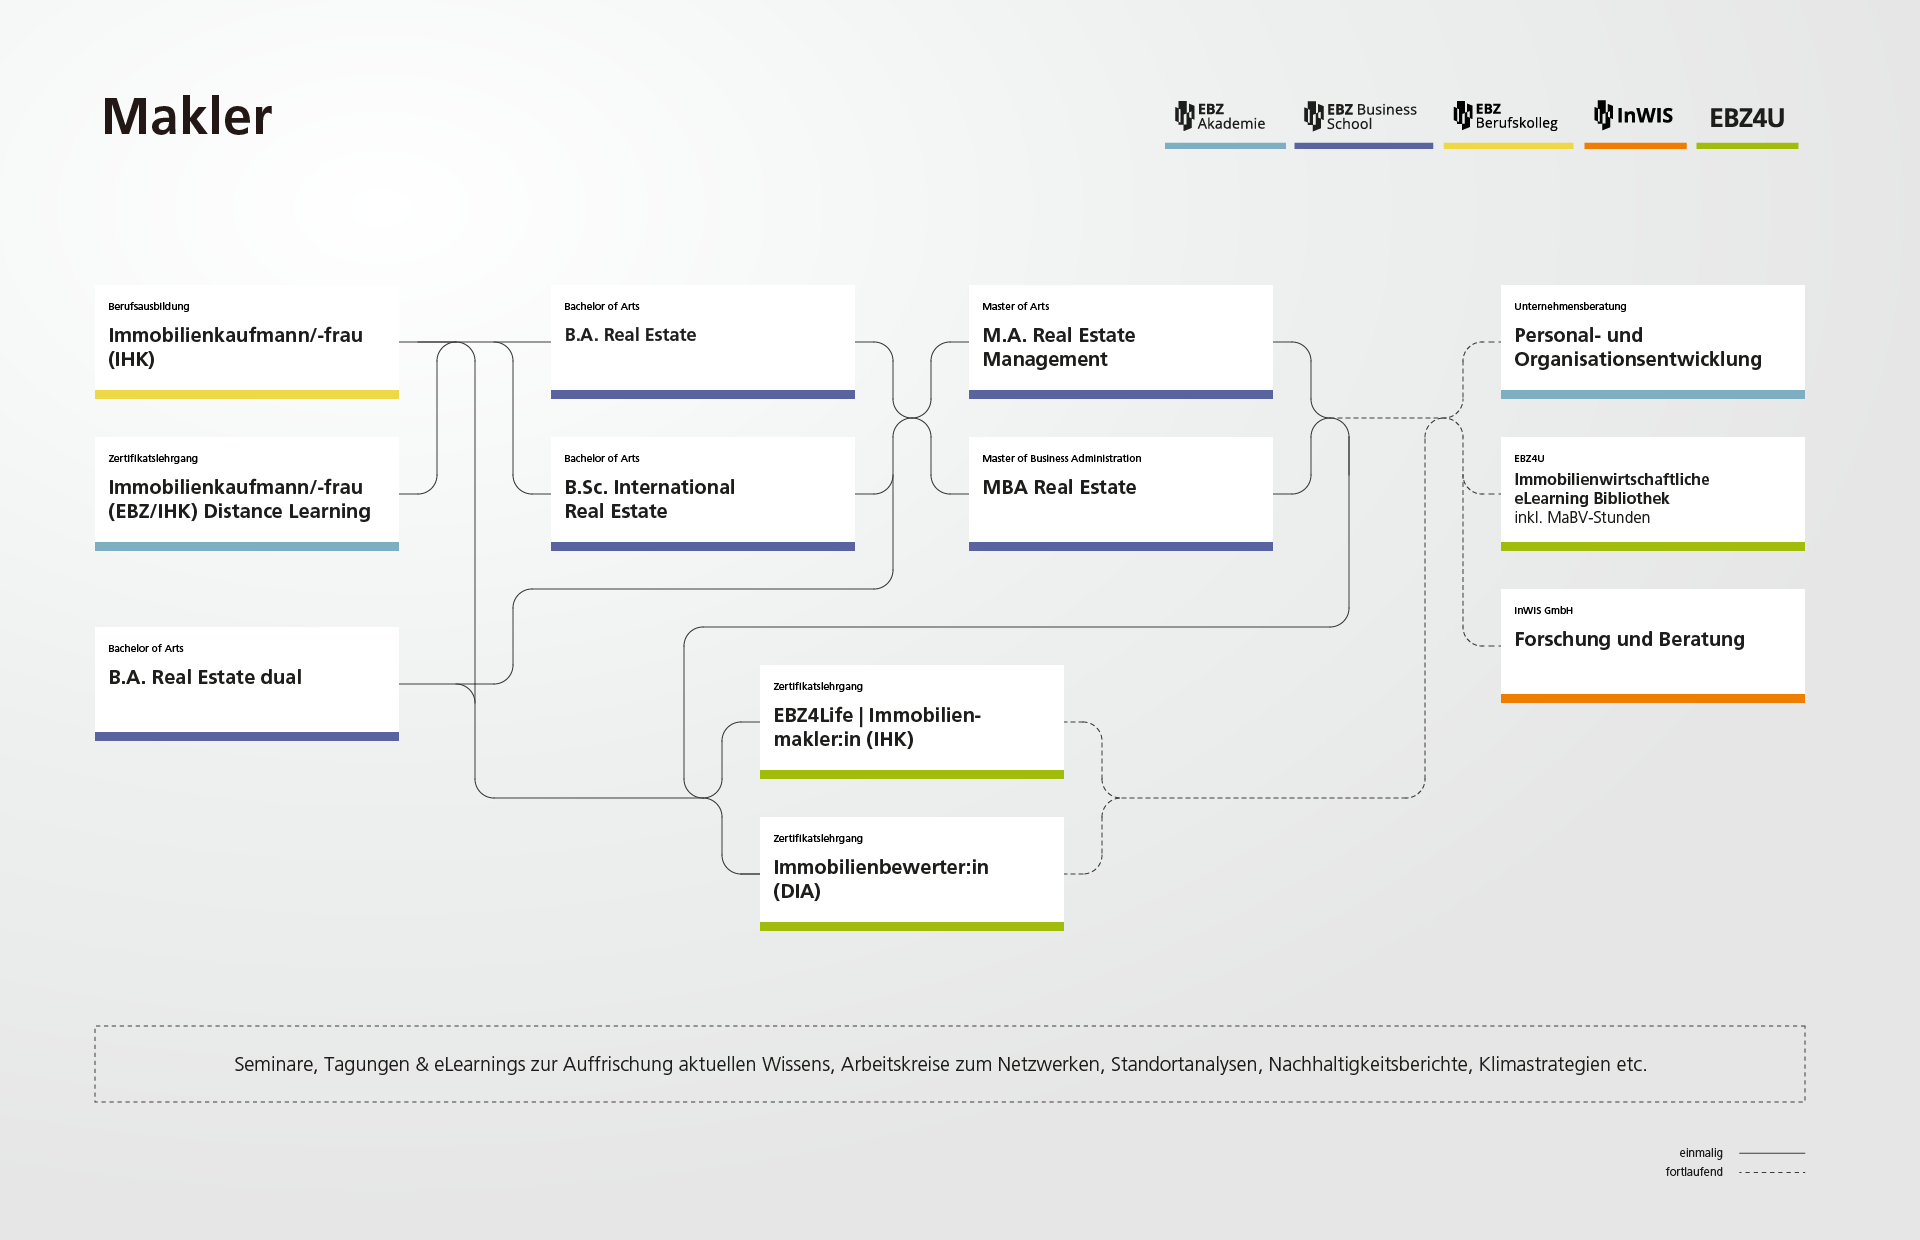Open the Immobilienwirtschaftliche eLearning Bibliothek card

(1653, 494)
